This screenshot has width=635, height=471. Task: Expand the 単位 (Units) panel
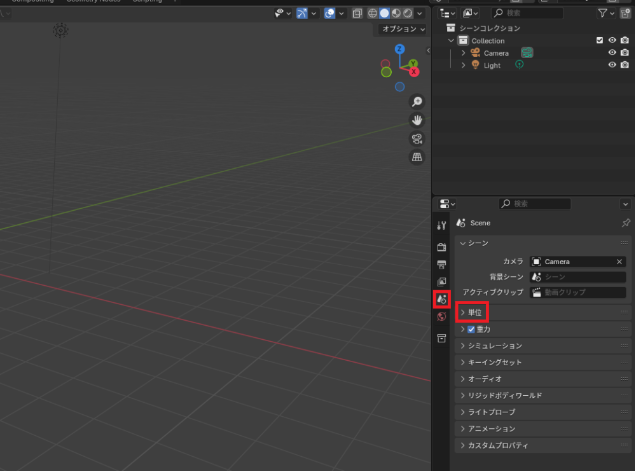[475, 313]
